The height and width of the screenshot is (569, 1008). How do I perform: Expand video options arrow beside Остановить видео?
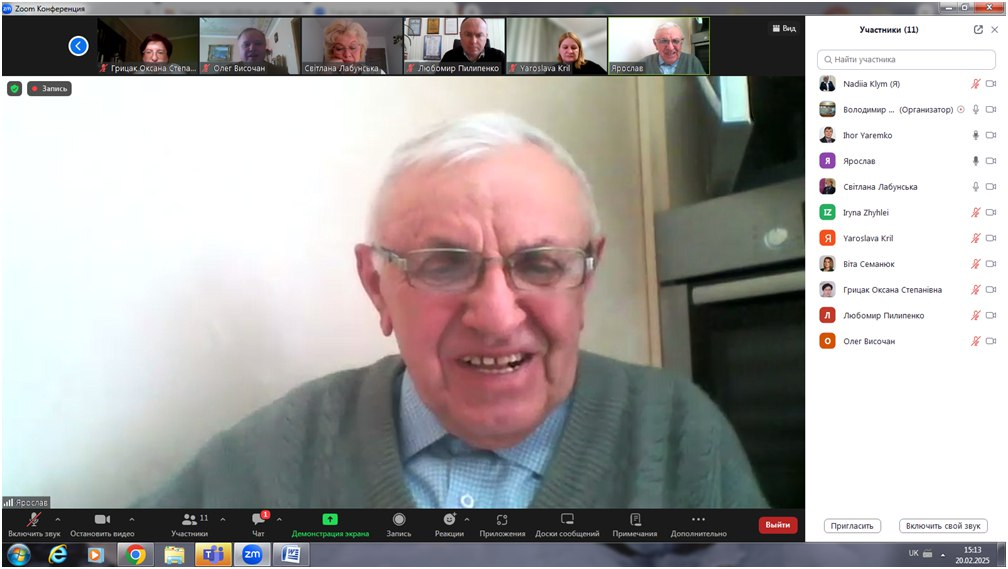pos(132,519)
